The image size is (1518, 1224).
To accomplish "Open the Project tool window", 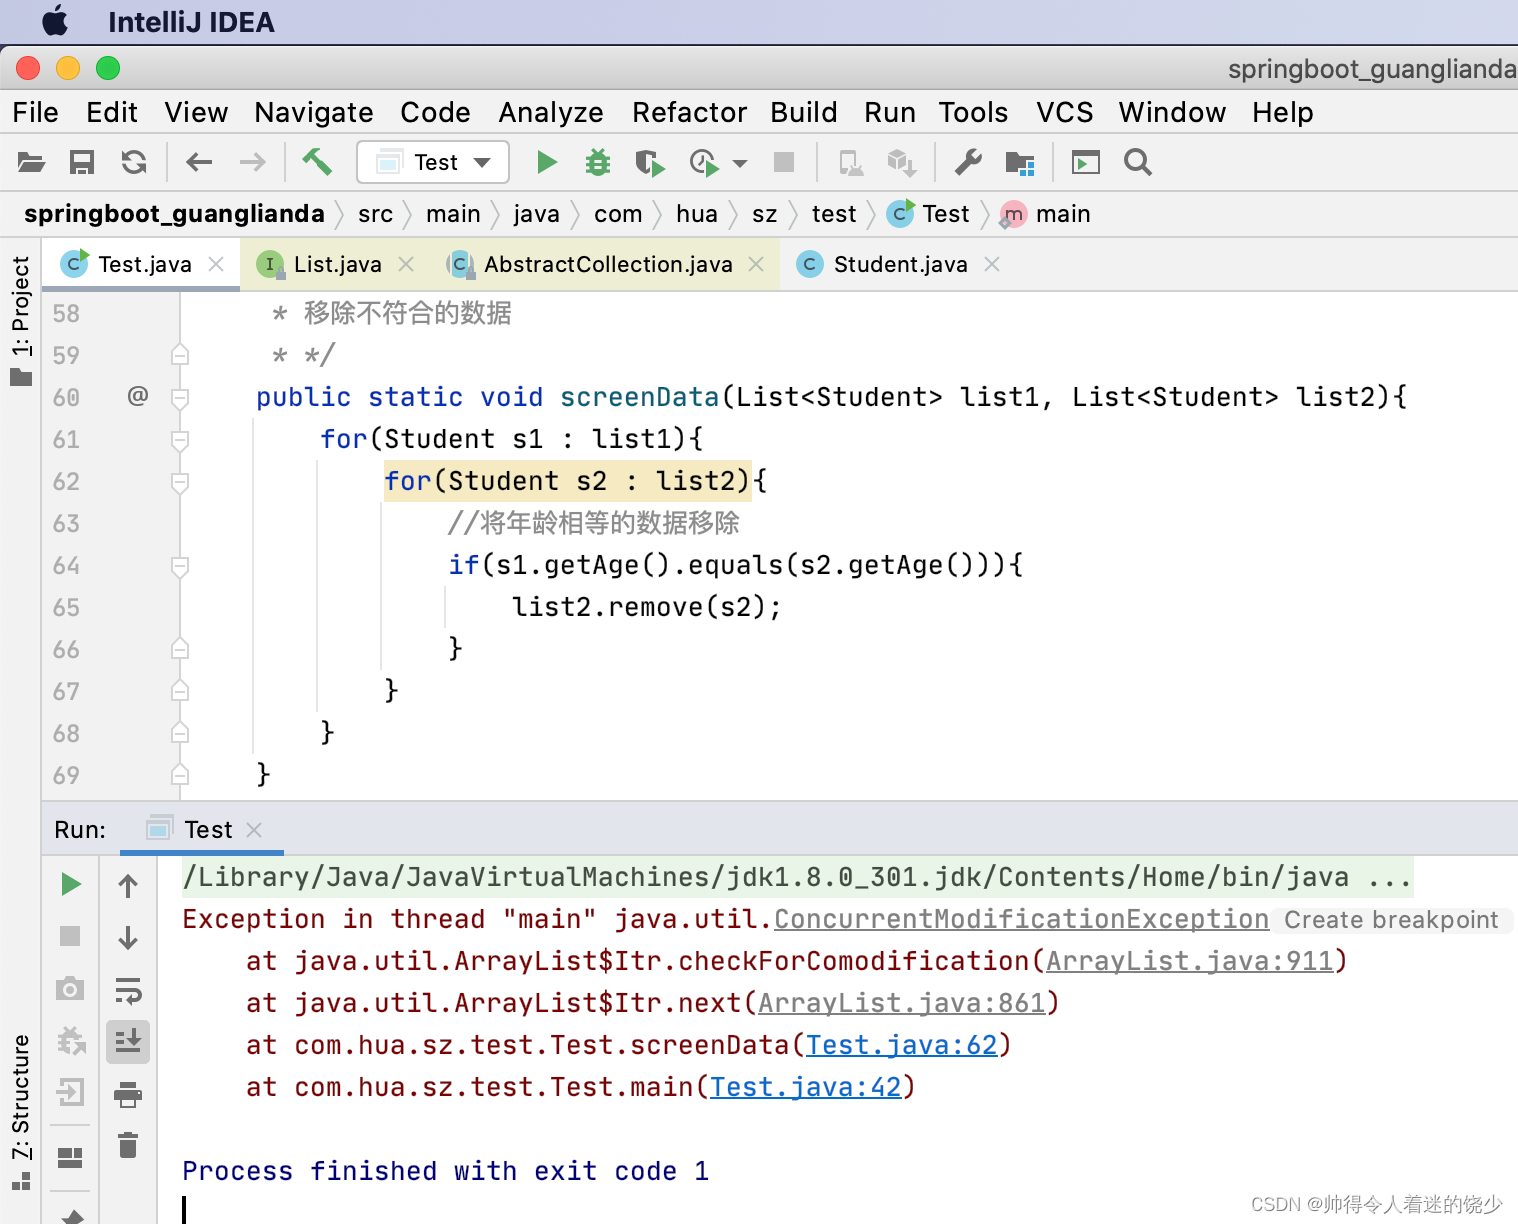I will (x=21, y=320).
